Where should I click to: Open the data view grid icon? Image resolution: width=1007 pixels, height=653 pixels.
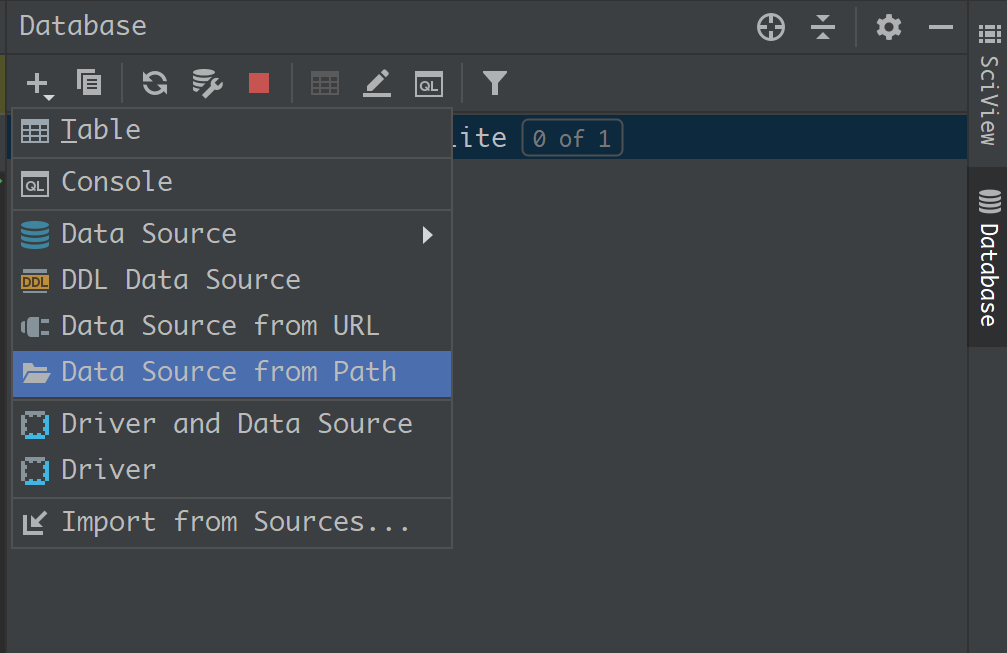(x=324, y=83)
